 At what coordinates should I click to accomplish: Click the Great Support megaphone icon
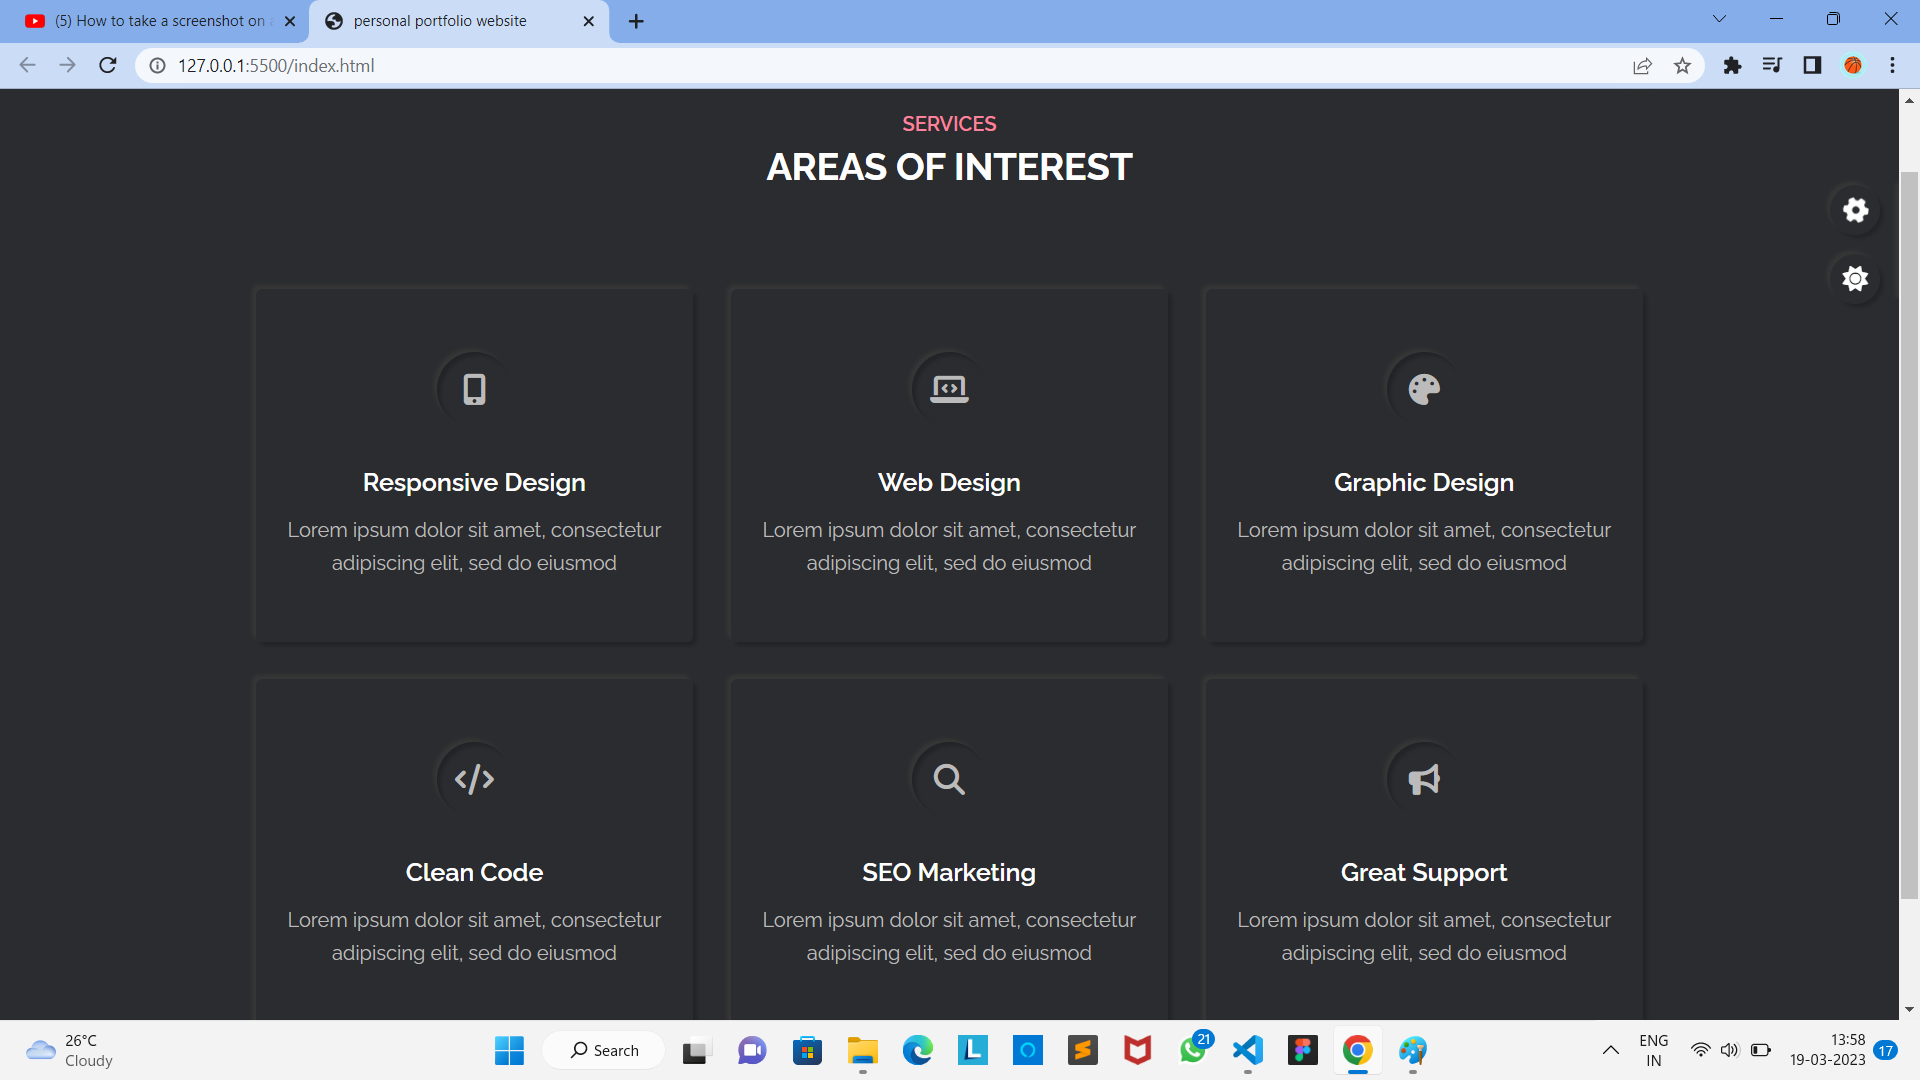pos(1423,778)
